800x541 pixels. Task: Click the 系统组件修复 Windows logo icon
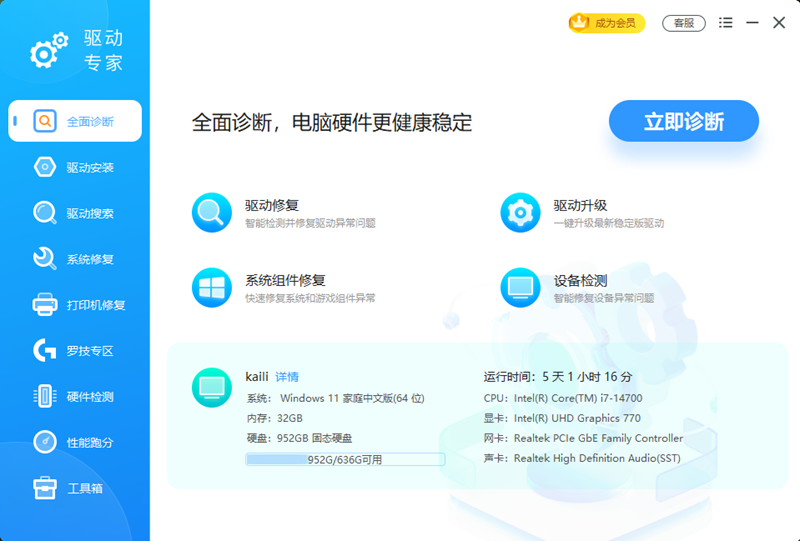[x=211, y=288]
